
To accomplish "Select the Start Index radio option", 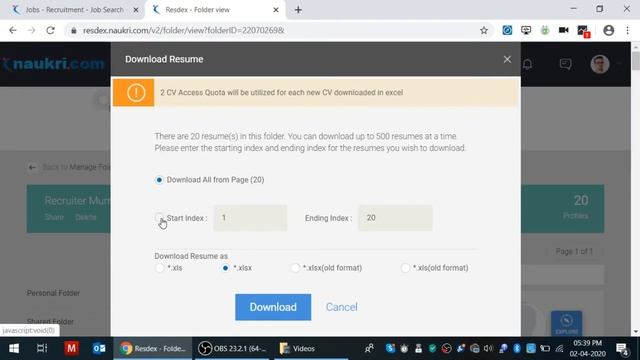I will pos(159,217).
